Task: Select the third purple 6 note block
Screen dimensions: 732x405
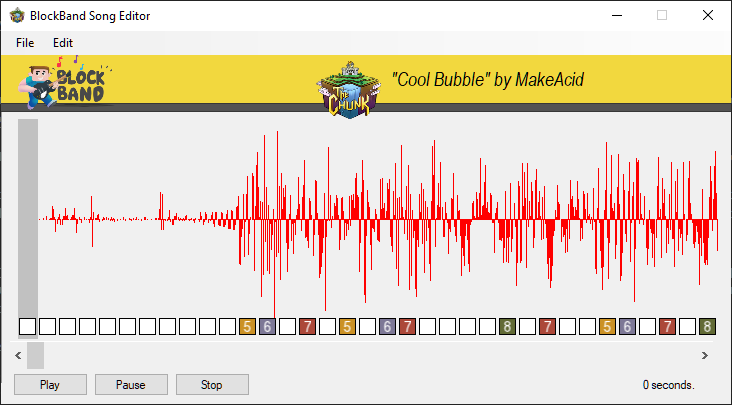Action: pos(627,327)
